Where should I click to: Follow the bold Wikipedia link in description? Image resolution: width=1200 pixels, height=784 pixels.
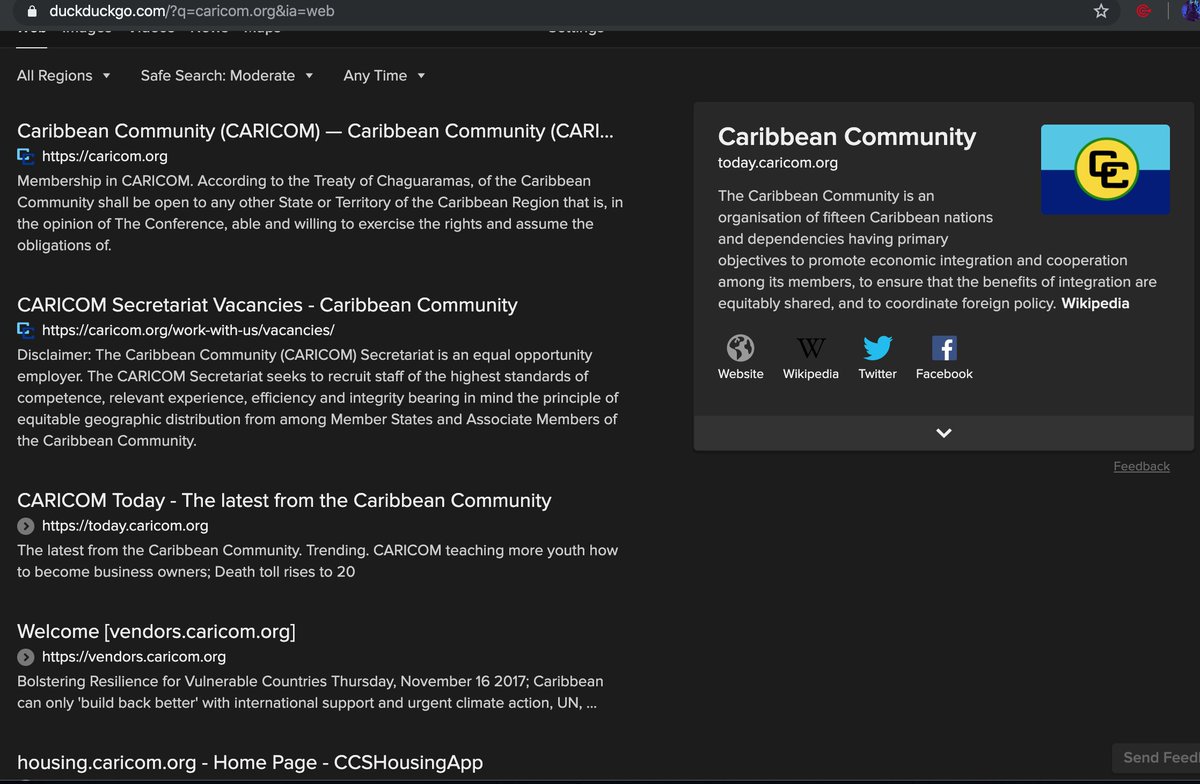point(1095,303)
